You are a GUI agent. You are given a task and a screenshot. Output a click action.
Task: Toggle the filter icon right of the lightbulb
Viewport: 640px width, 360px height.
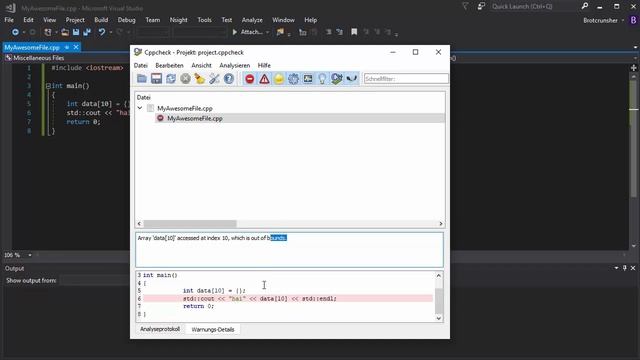click(x=337, y=79)
